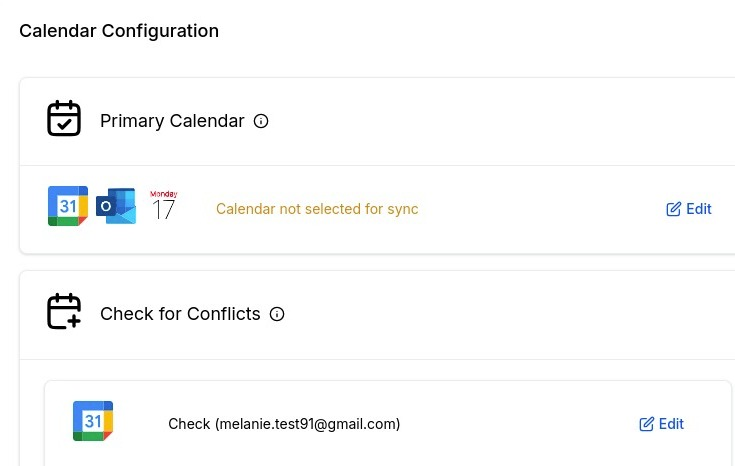735x466 pixels.
Task: Click pencil icon on conflict calendar Edit
Action: pos(646,424)
